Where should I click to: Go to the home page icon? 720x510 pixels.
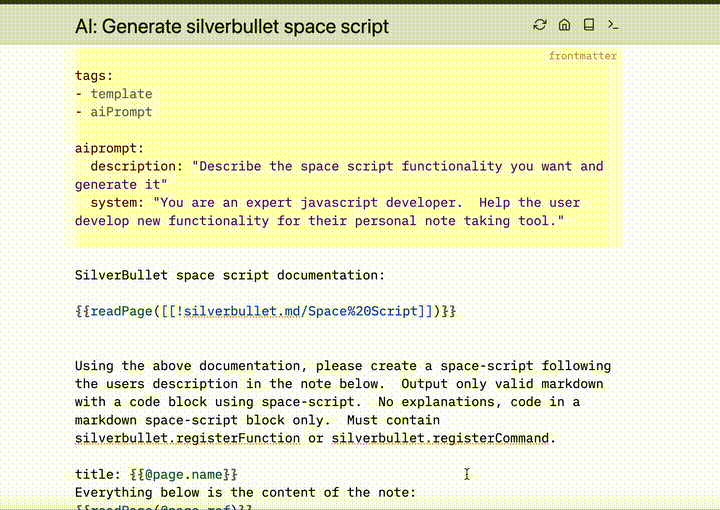click(565, 25)
